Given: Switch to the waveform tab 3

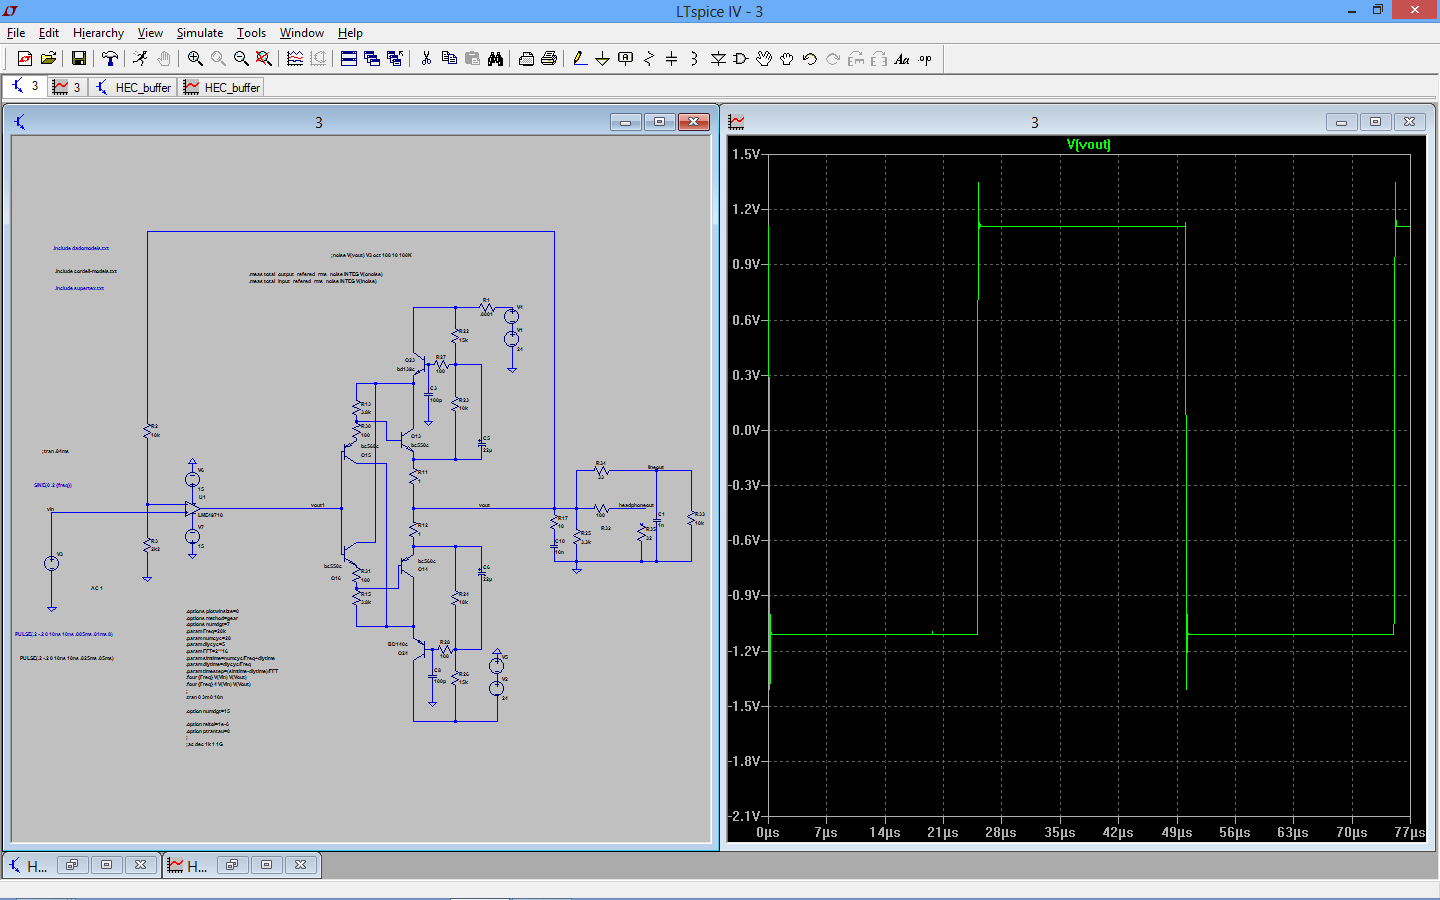Looking at the screenshot, I should tap(67, 87).
